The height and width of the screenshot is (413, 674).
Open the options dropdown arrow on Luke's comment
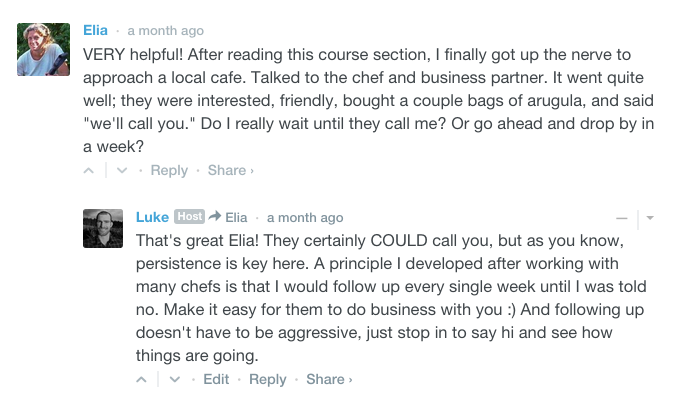pyautogui.click(x=649, y=217)
